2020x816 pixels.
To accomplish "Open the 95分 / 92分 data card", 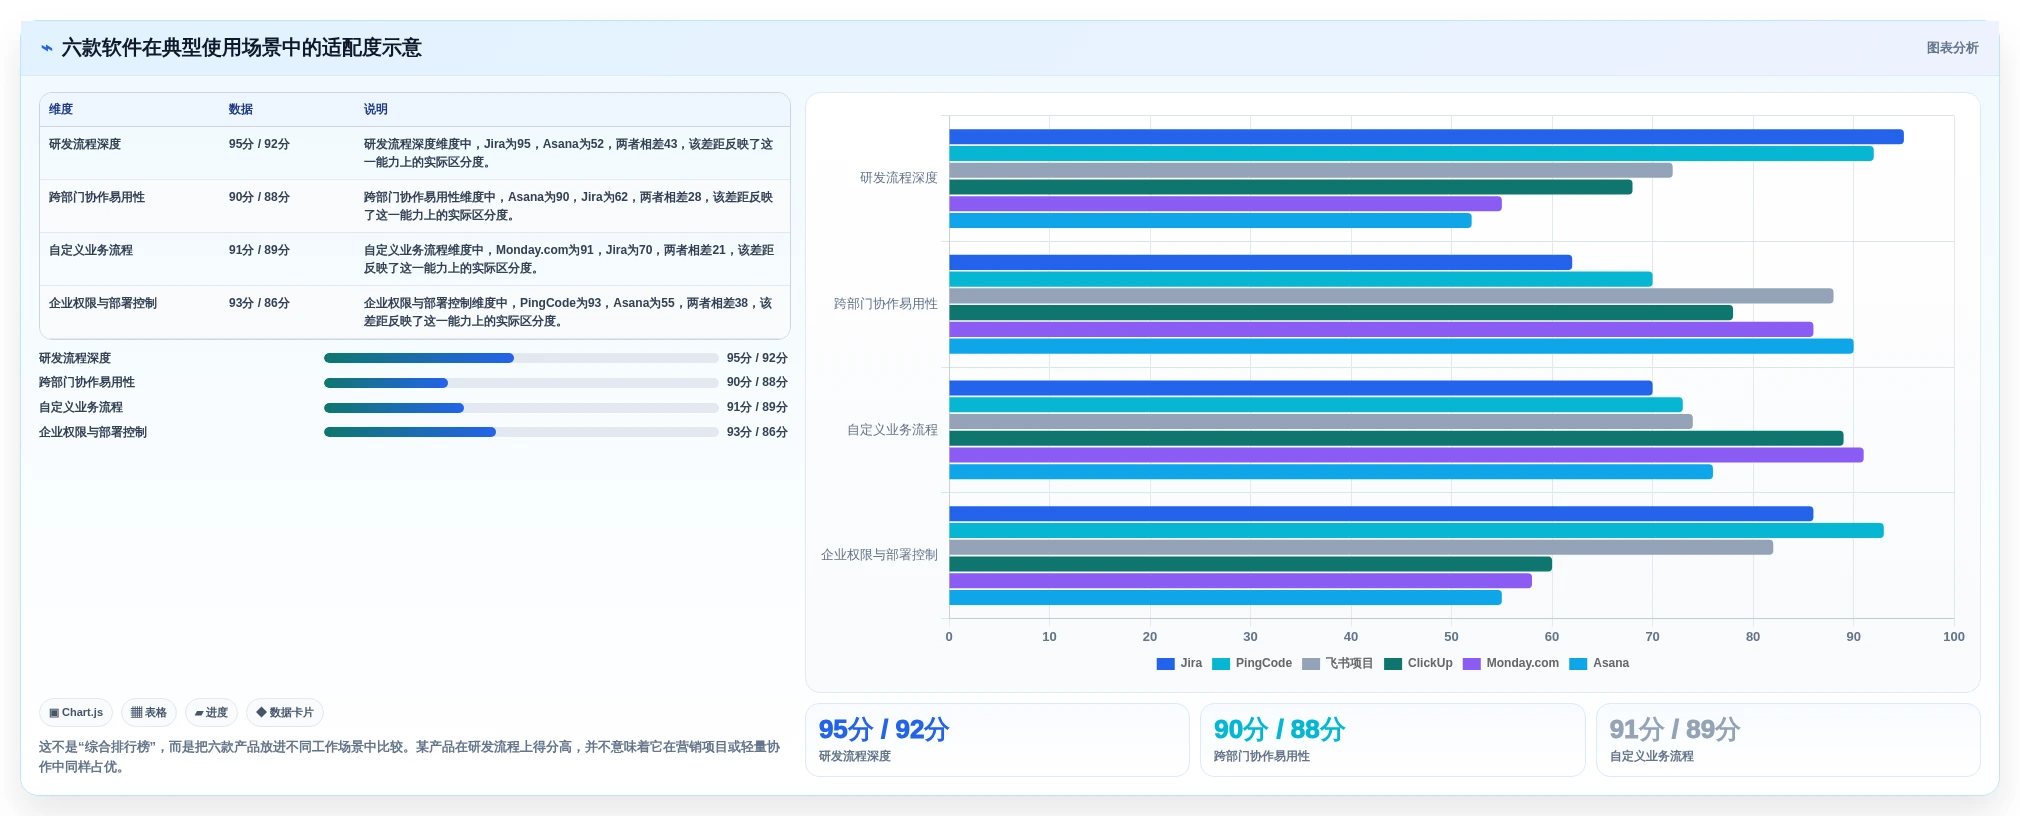I will (x=997, y=740).
